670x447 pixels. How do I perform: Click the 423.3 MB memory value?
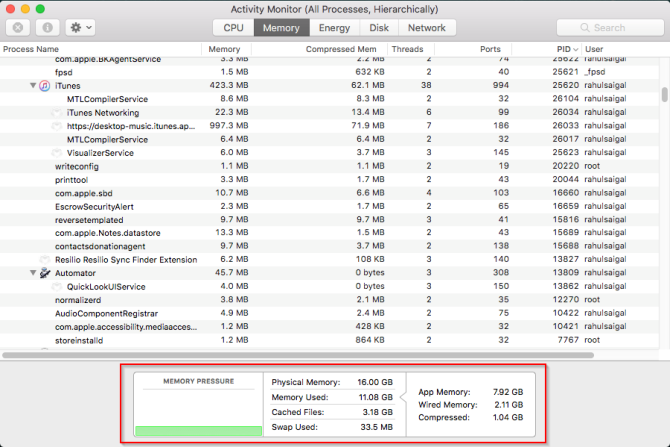coord(229,85)
